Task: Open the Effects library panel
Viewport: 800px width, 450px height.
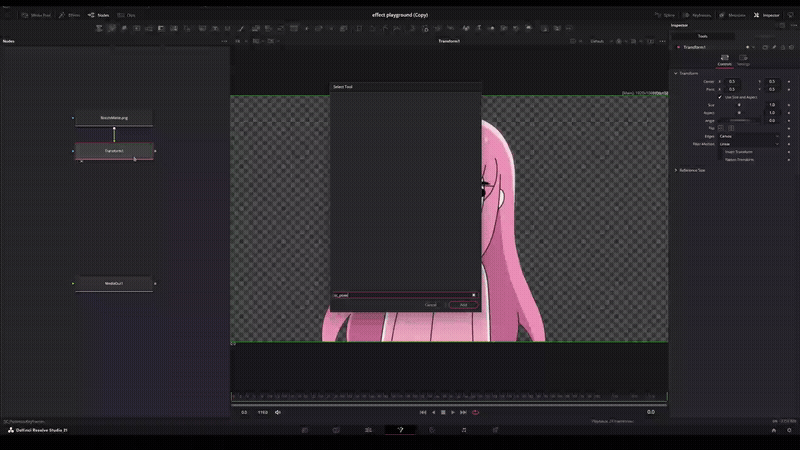Action: (69, 15)
